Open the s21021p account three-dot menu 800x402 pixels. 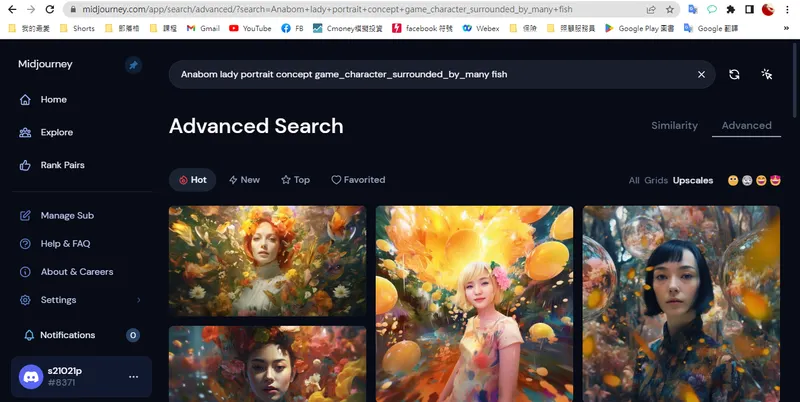133,376
